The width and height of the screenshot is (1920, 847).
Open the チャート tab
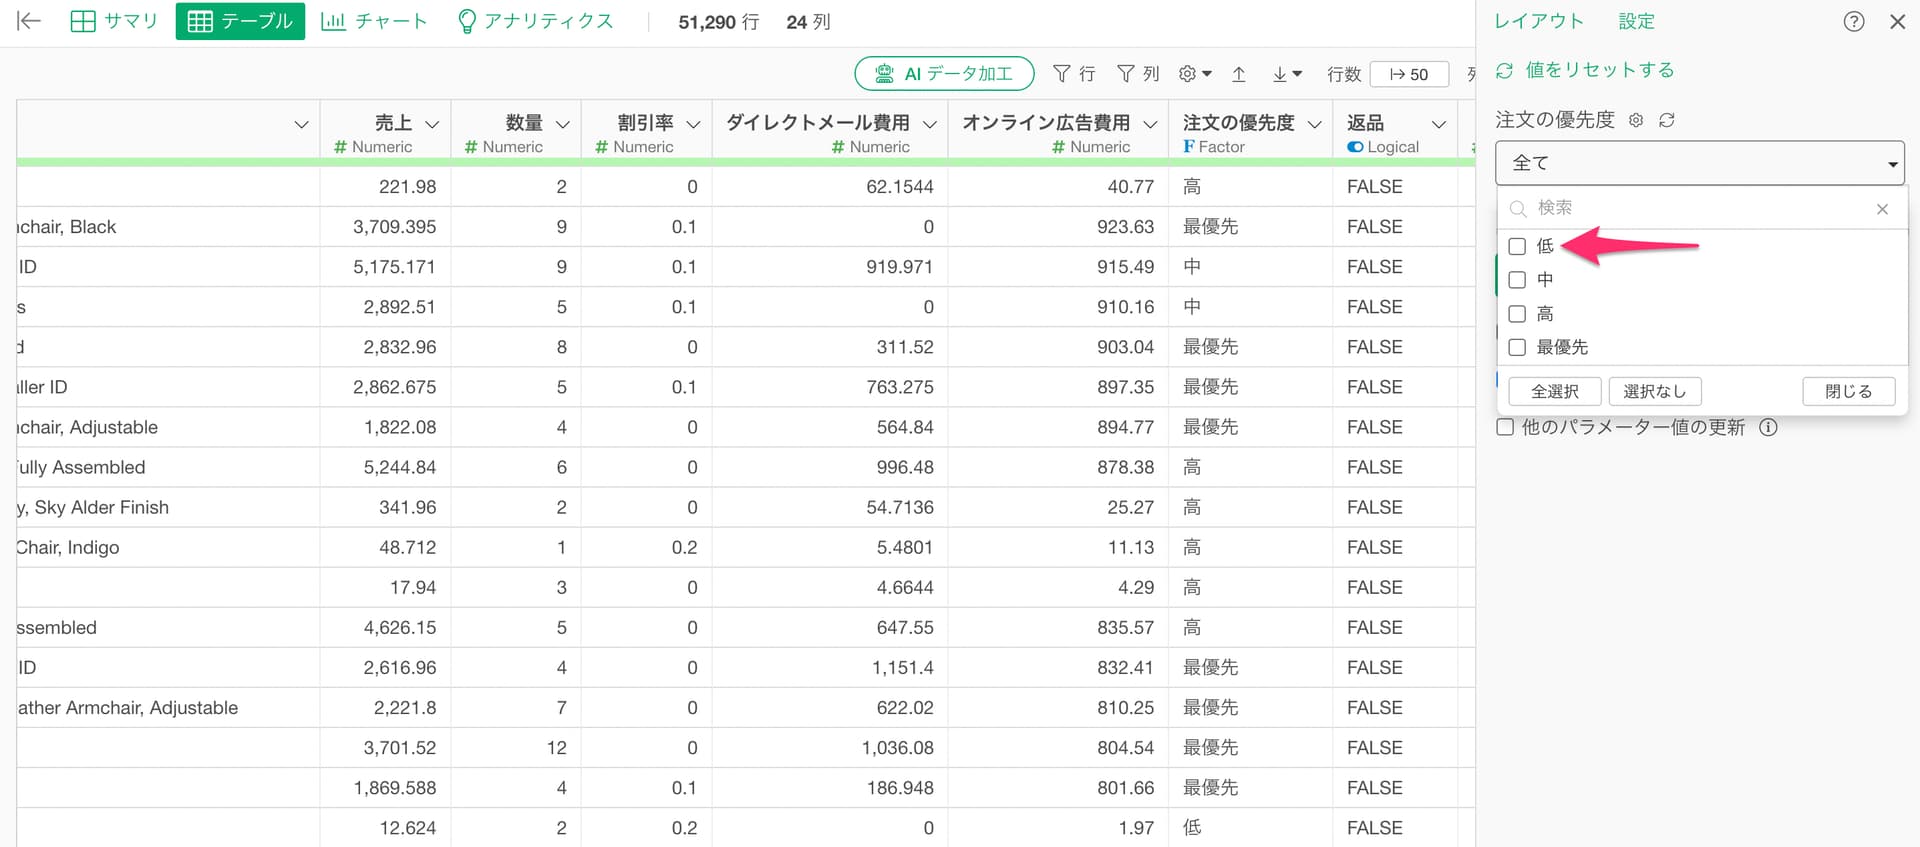coord(374,21)
